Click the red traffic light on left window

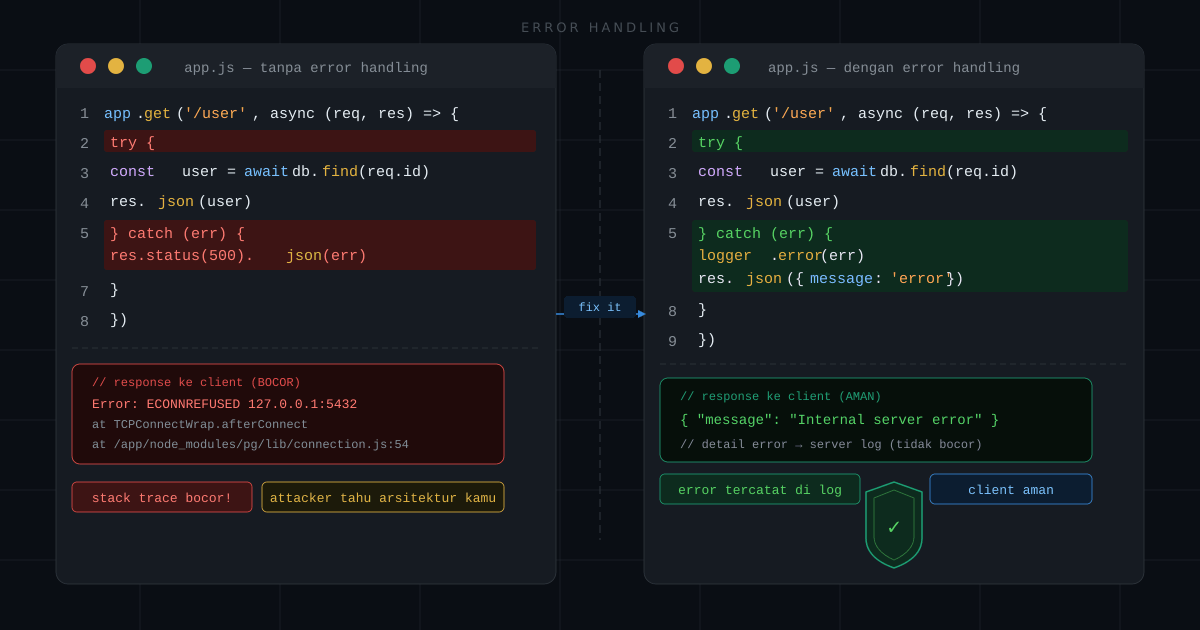[x=88, y=66]
